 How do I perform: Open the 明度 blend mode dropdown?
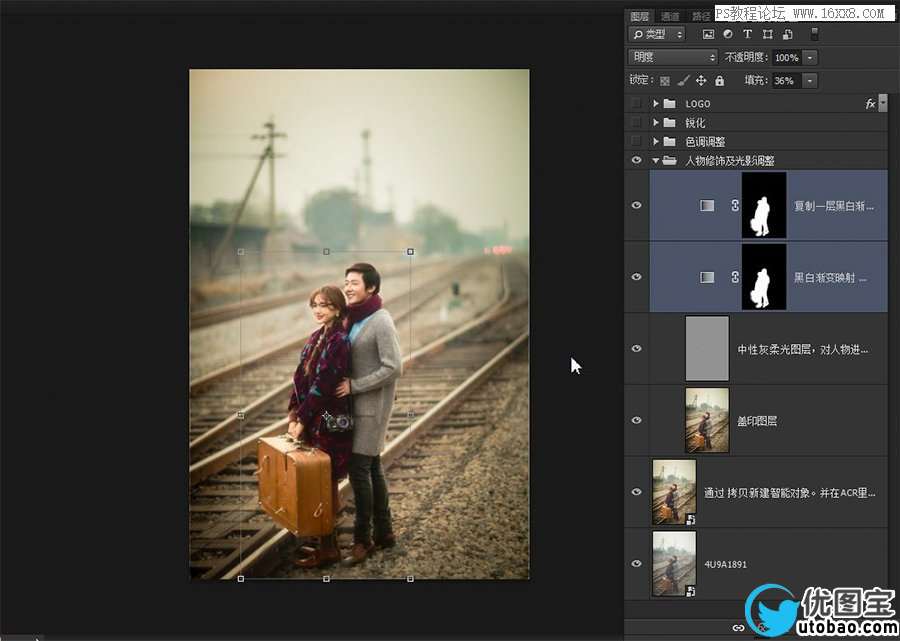672,58
